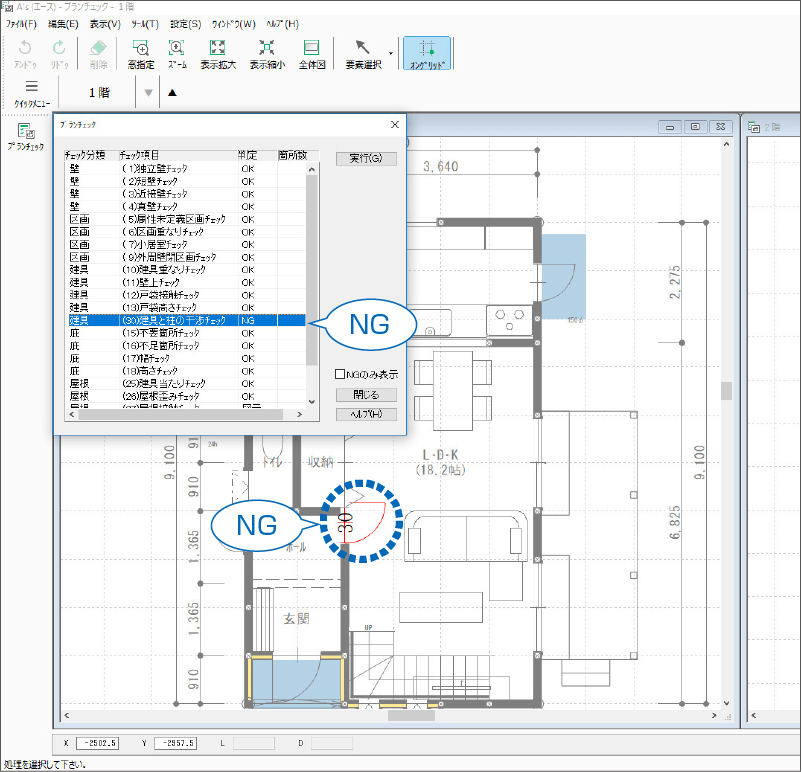The width and height of the screenshot is (802, 772).
Task: Click the 収納 room label in the plan
Action: click(x=320, y=462)
